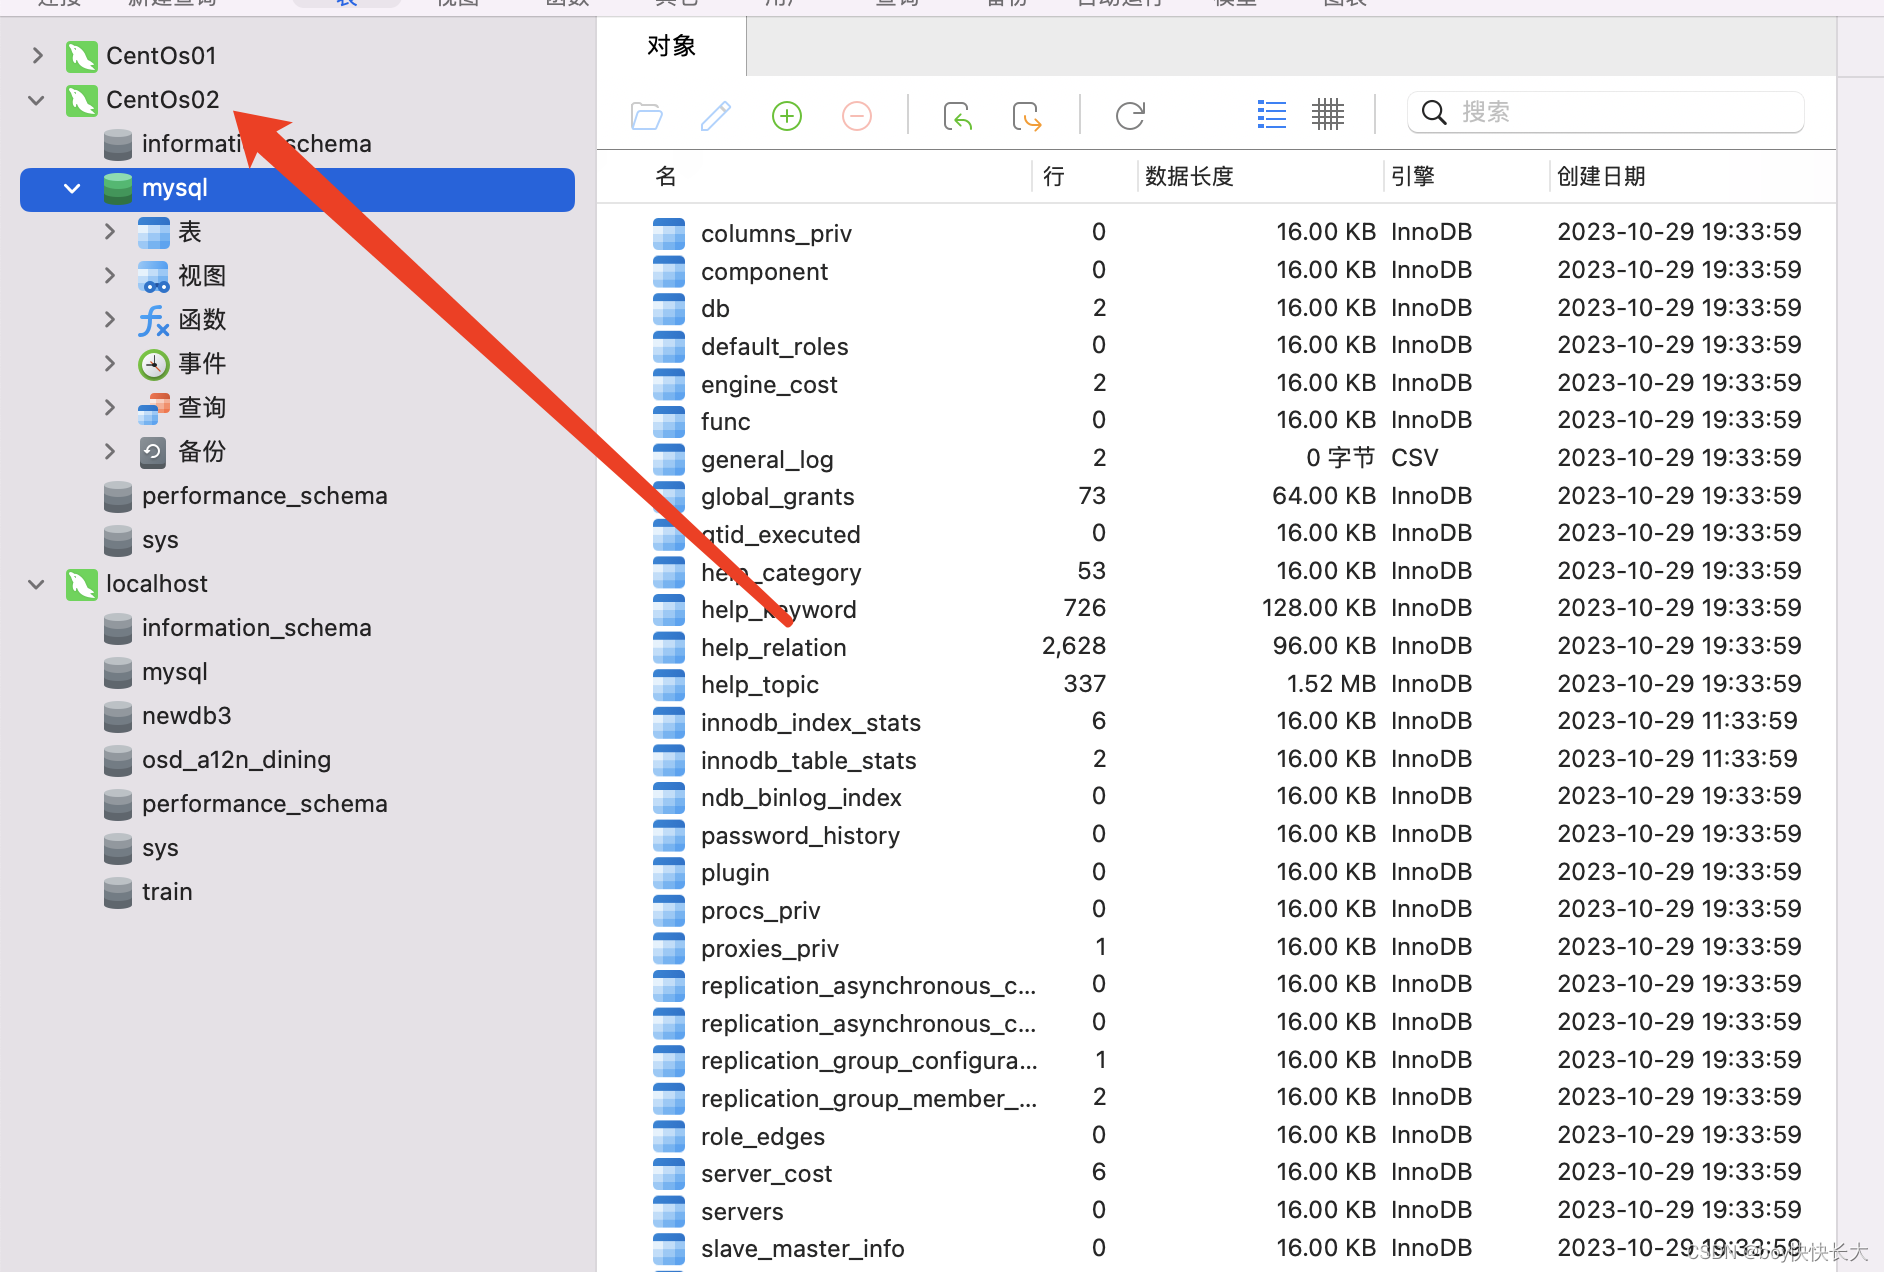Expand the 事件 node

110,364
